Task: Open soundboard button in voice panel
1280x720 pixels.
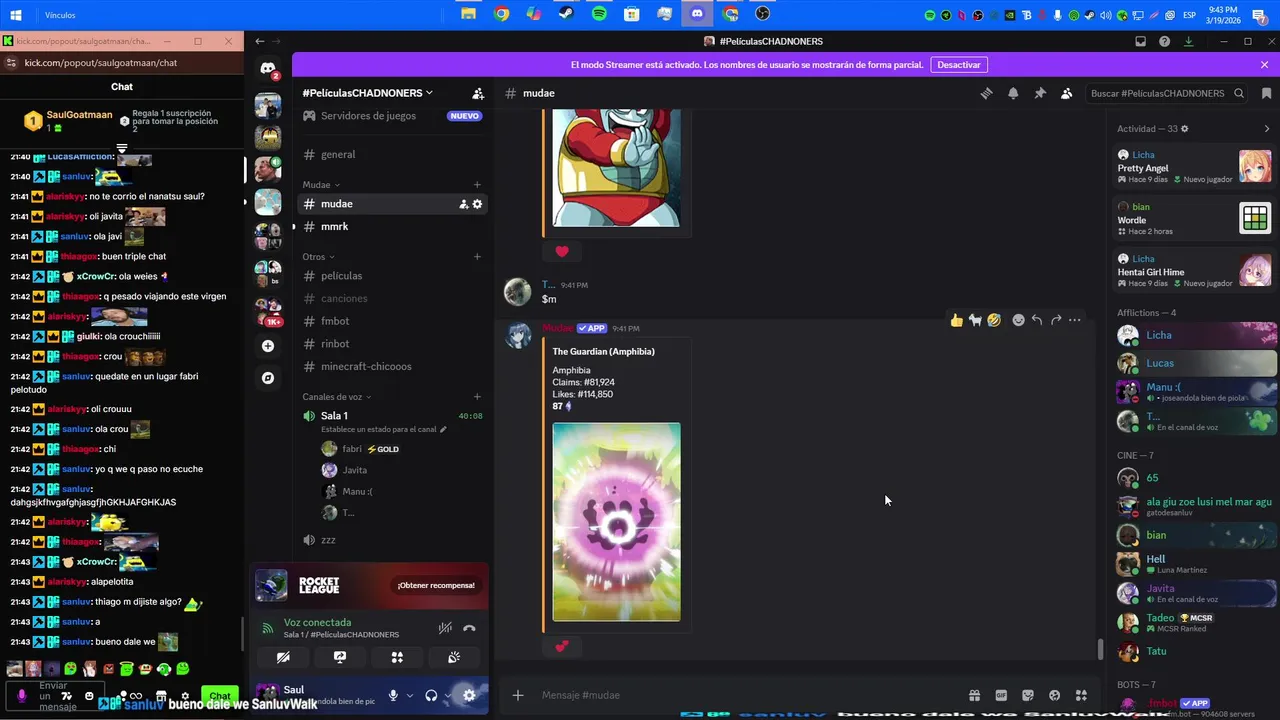Action: point(454,657)
